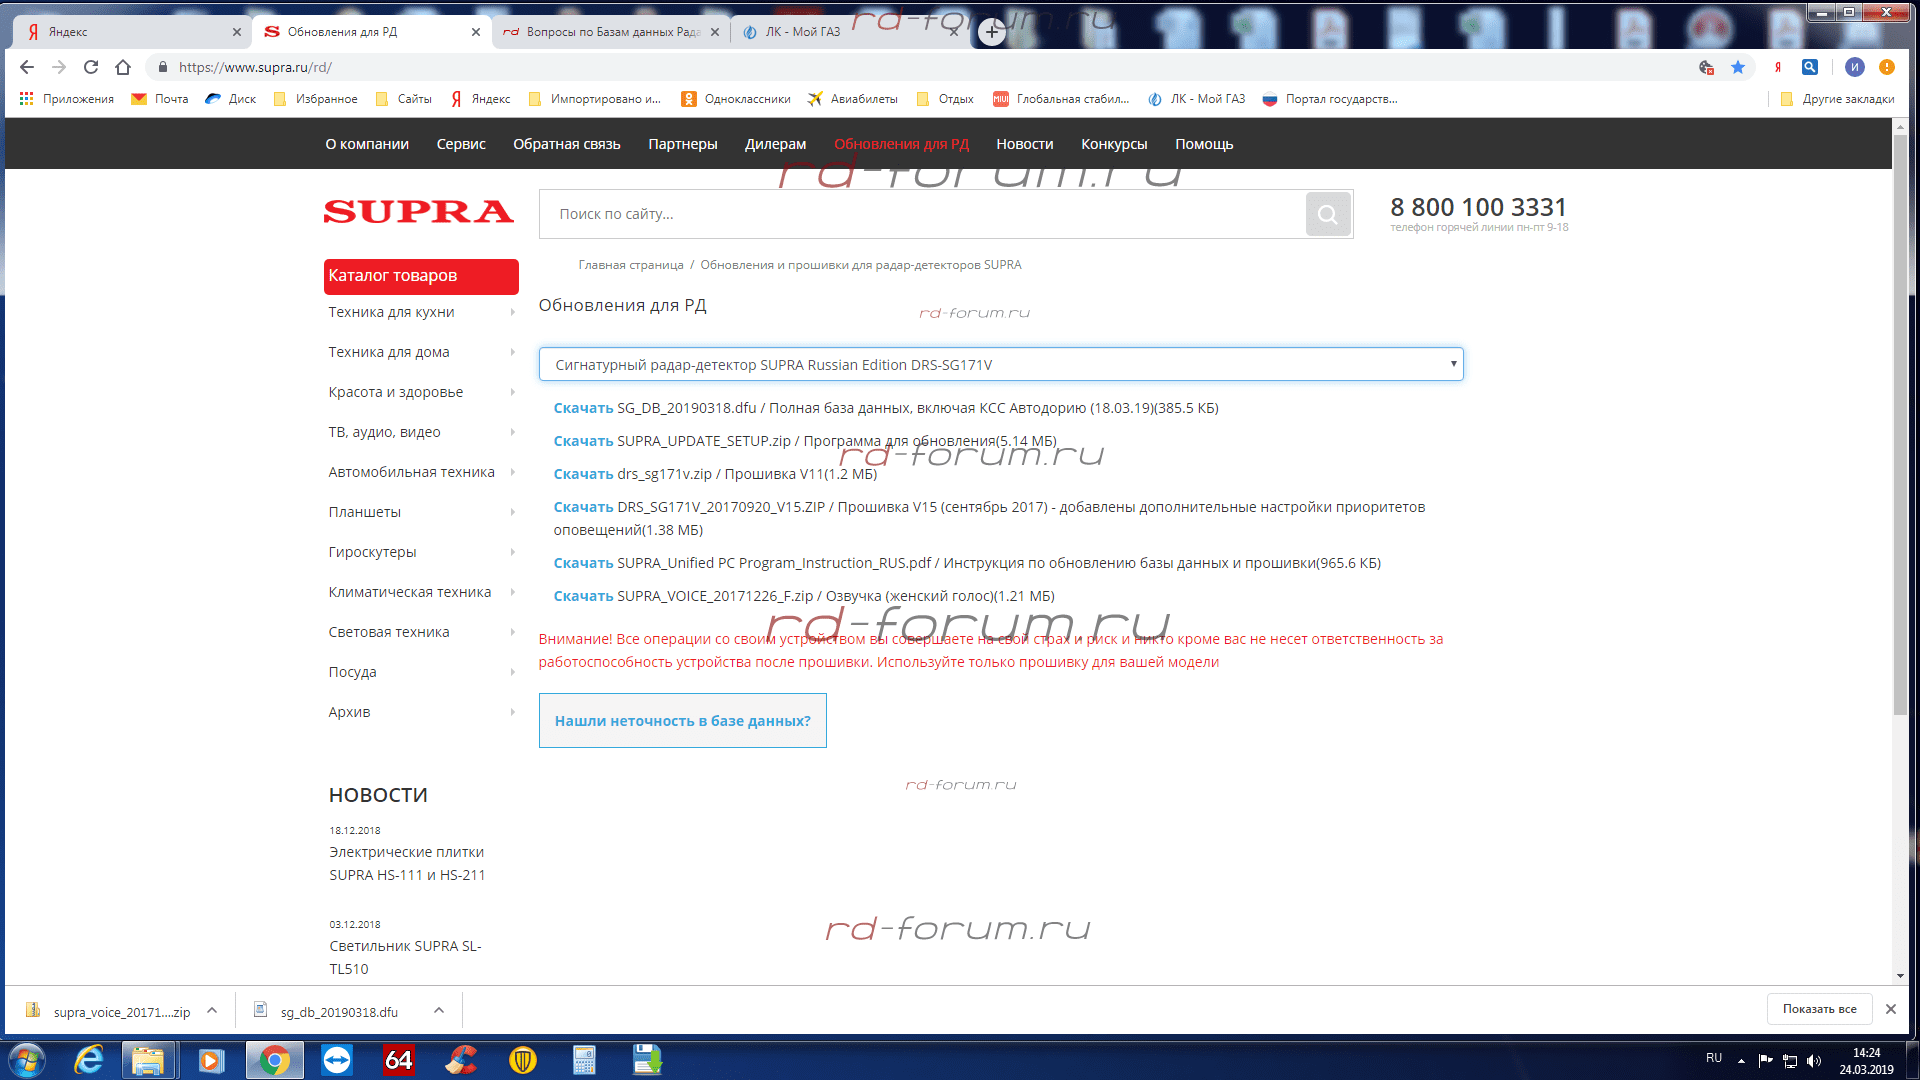Click the browser back arrow
Image resolution: width=1920 pixels, height=1080 pixels.
[x=27, y=67]
